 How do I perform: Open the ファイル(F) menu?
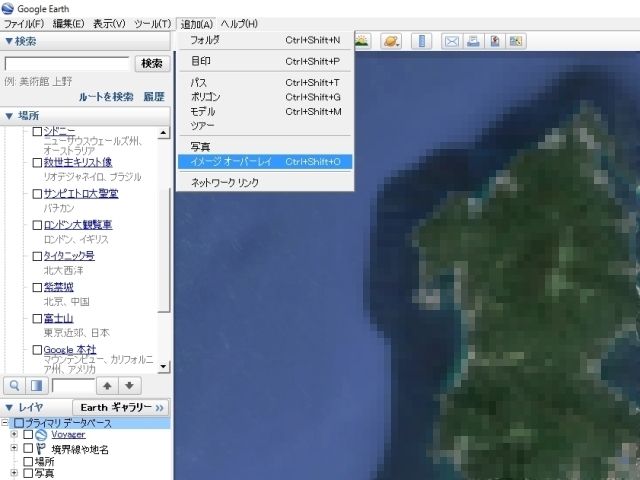pyautogui.click(x=24, y=24)
